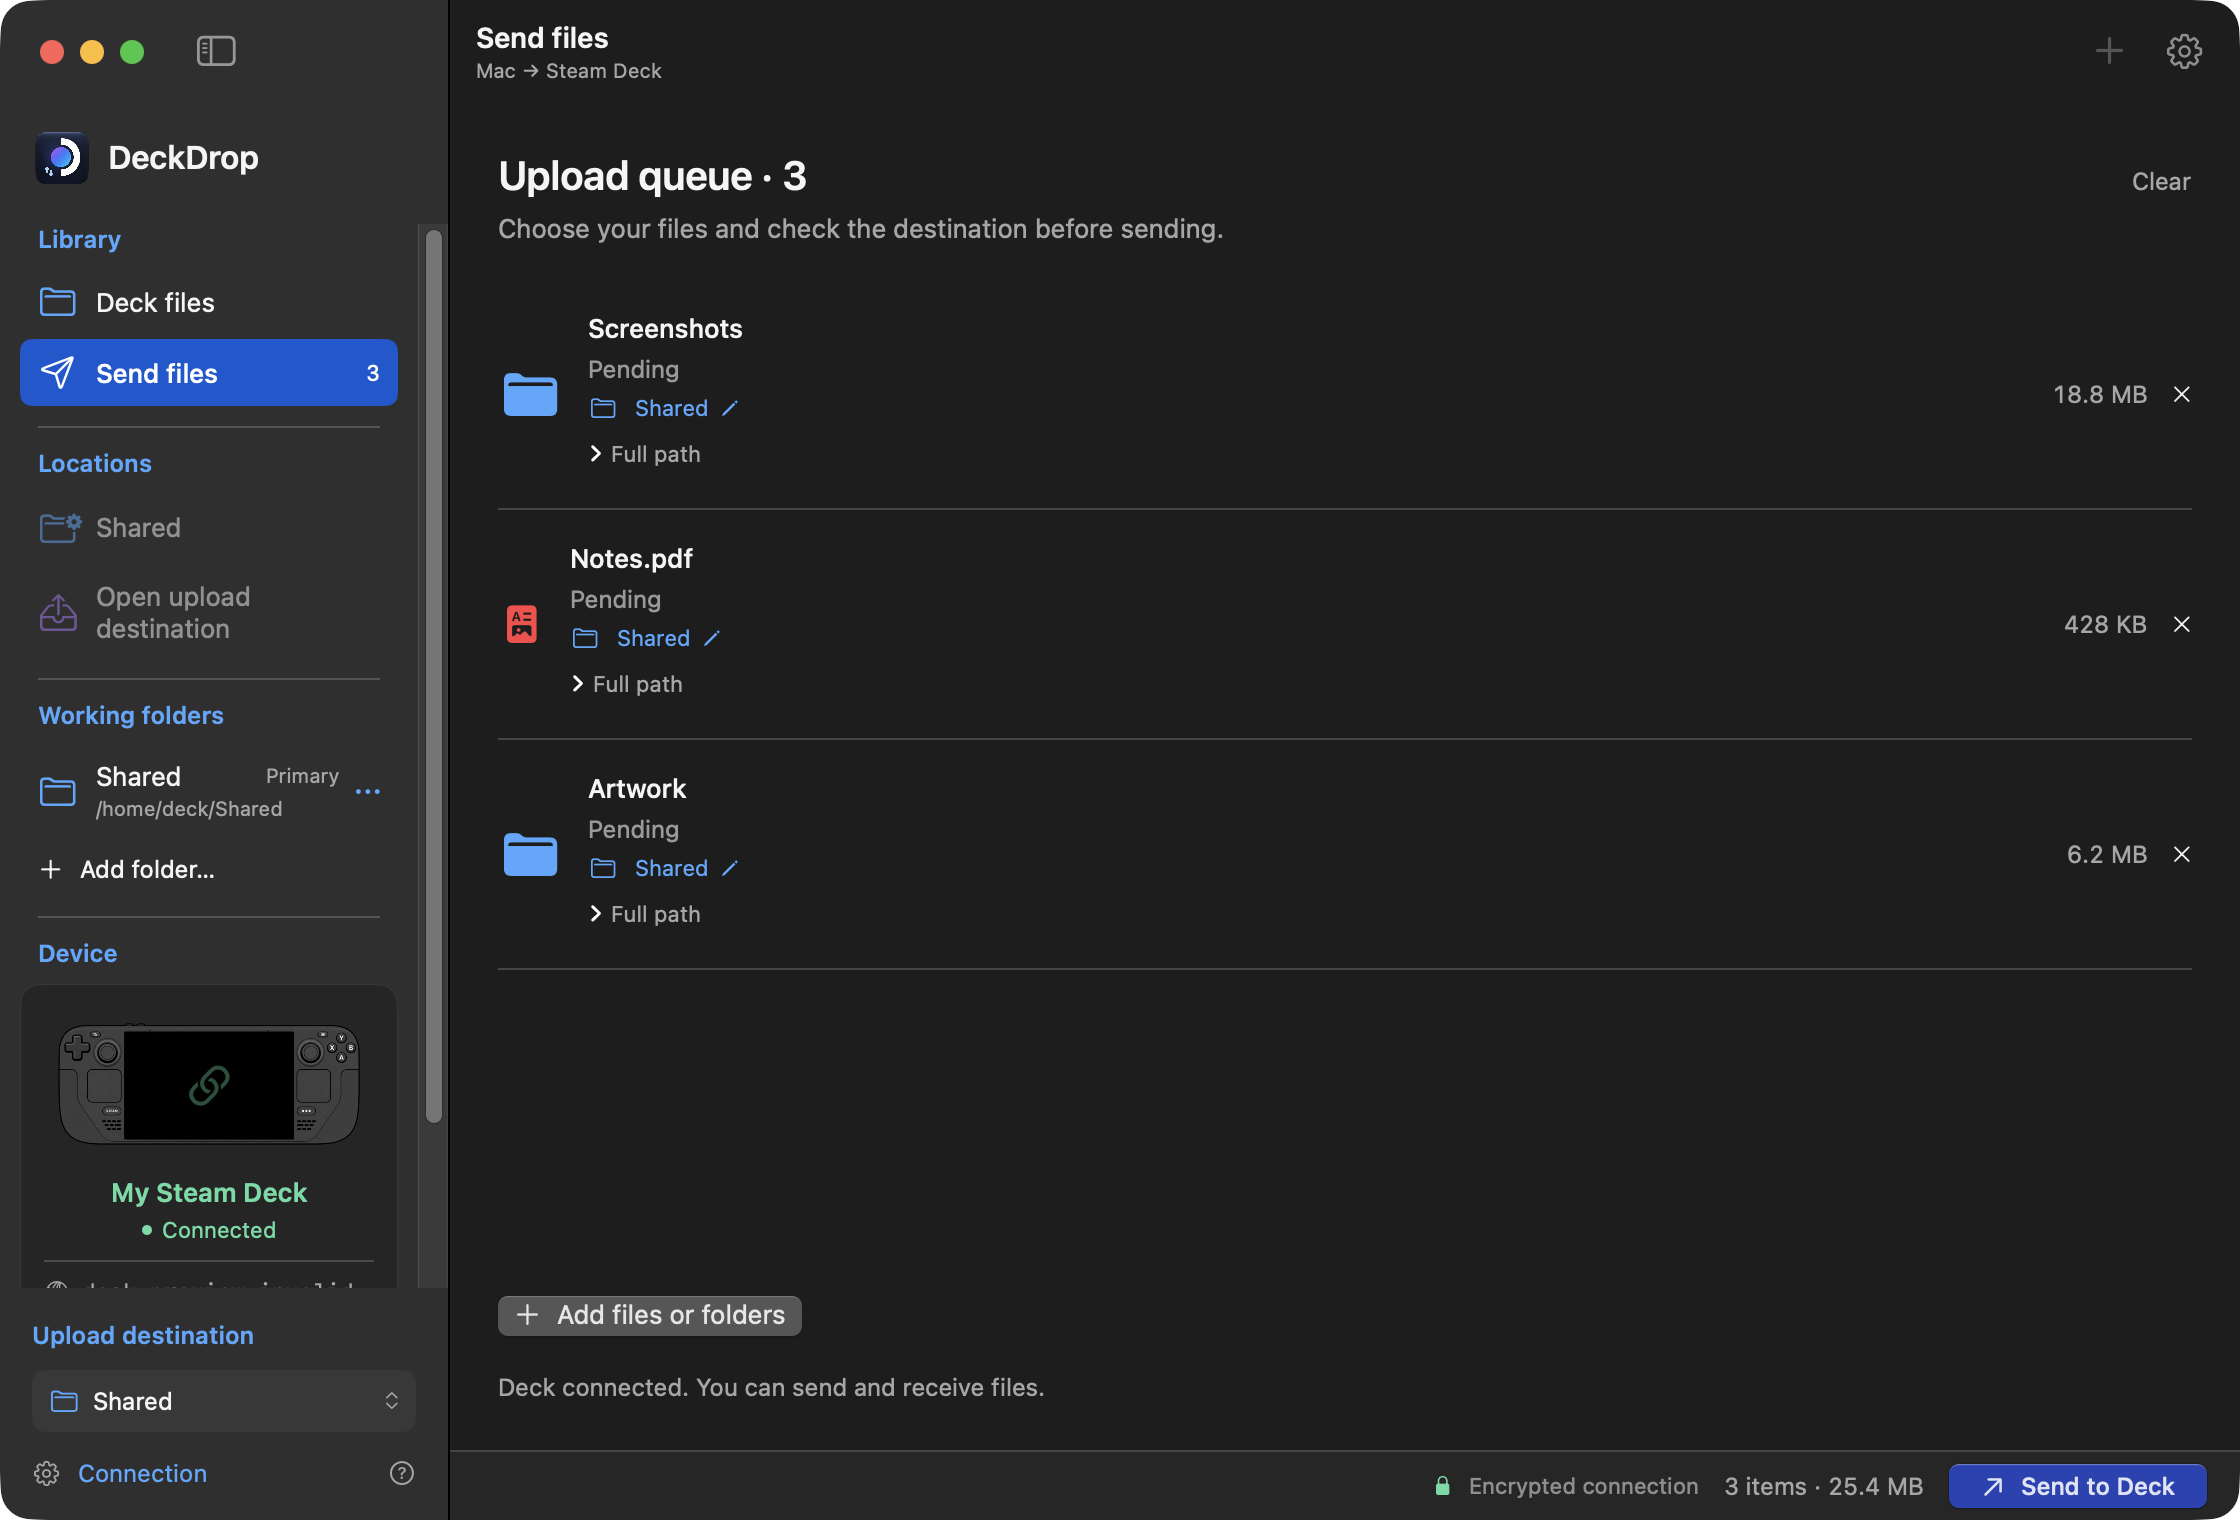Click the DeckDrop app logo
This screenshot has height=1520, width=2240.
pyautogui.click(x=62, y=158)
